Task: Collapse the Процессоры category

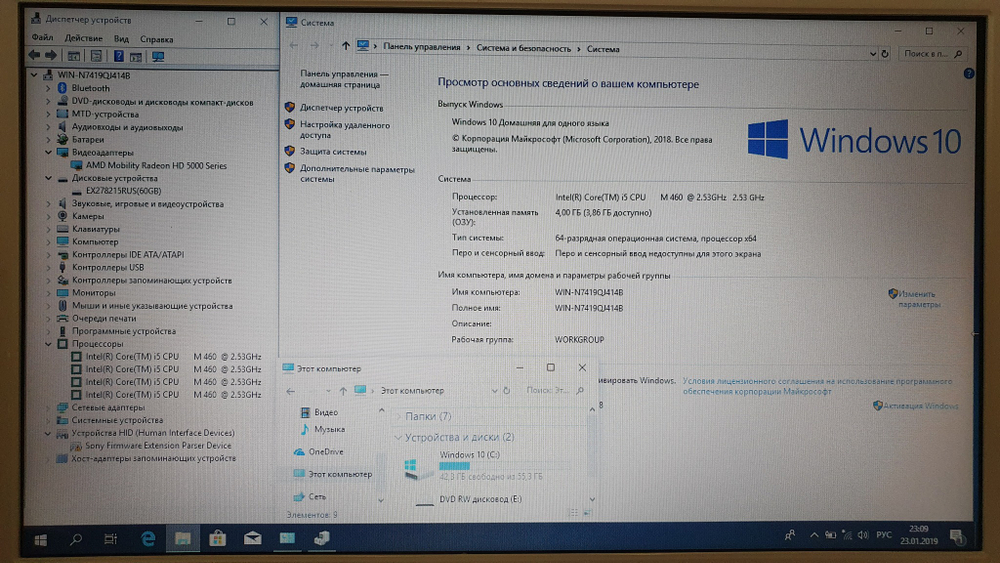Action: [48, 344]
